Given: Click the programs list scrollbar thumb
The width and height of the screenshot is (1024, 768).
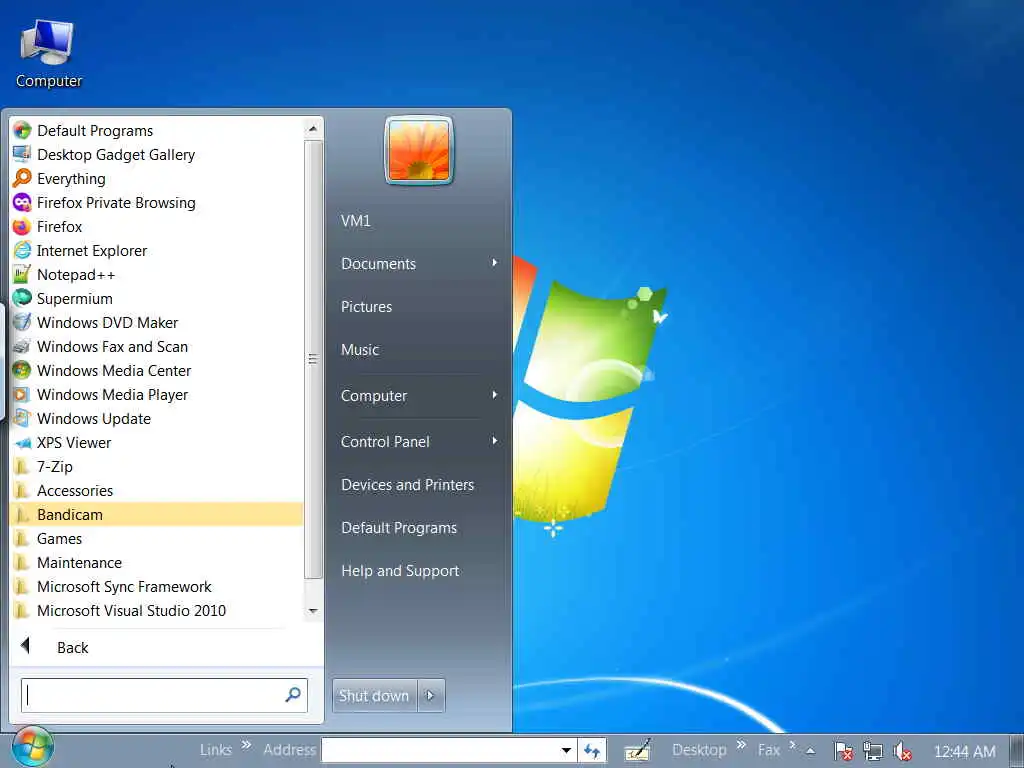Looking at the screenshot, I should (x=313, y=359).
